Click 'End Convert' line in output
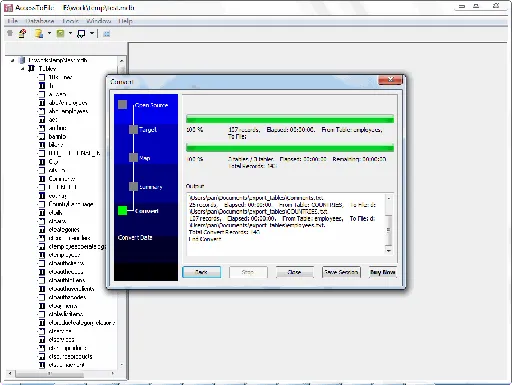The height and width of the screenshot is (385, 512). coord(205,239)
